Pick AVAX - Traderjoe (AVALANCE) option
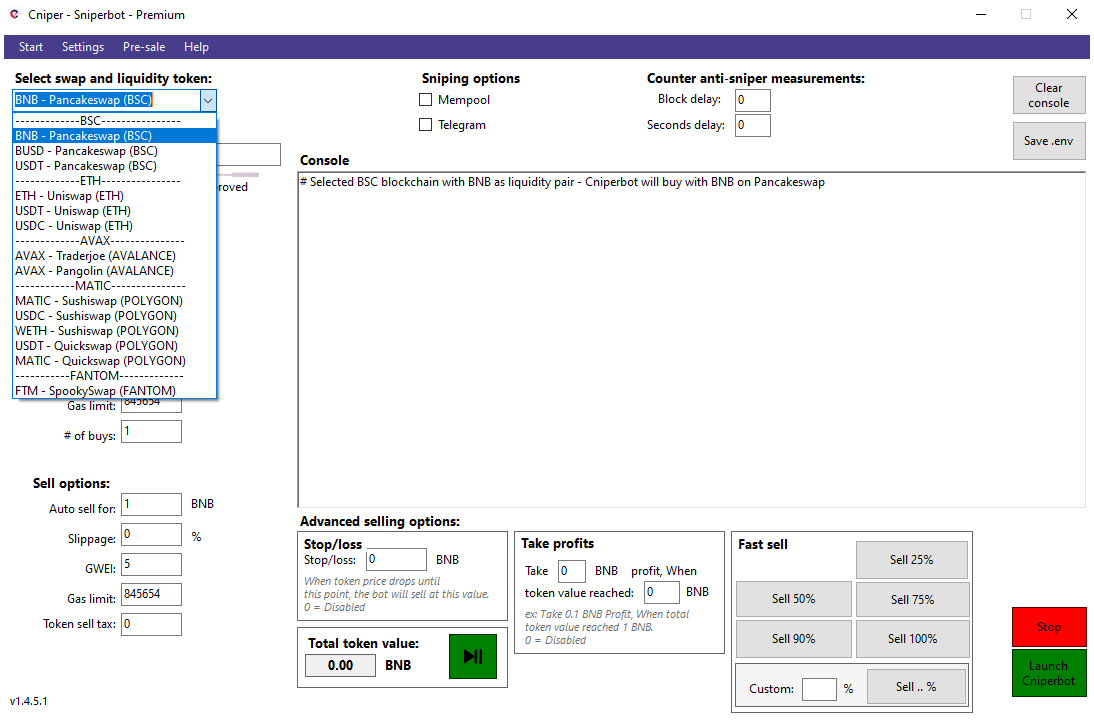 (114, 255)
